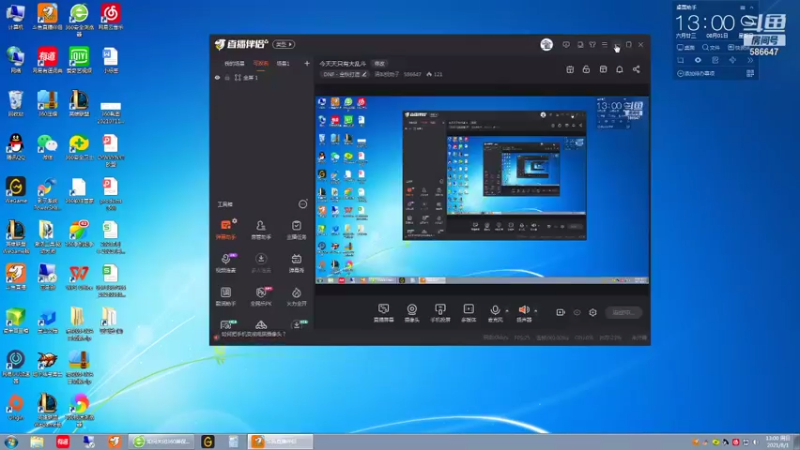
Task: Expand speaker options arrow
Action: (x=536, y=310)
